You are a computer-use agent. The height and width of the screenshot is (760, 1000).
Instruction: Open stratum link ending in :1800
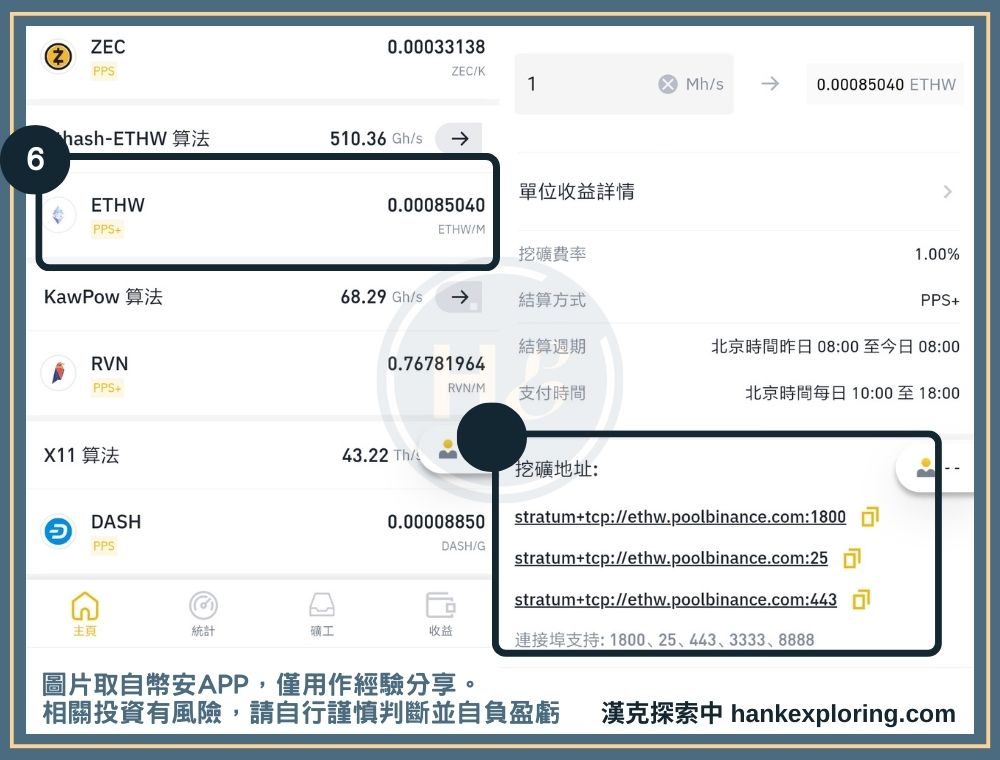pyautogui.click(x=680, y=517)
